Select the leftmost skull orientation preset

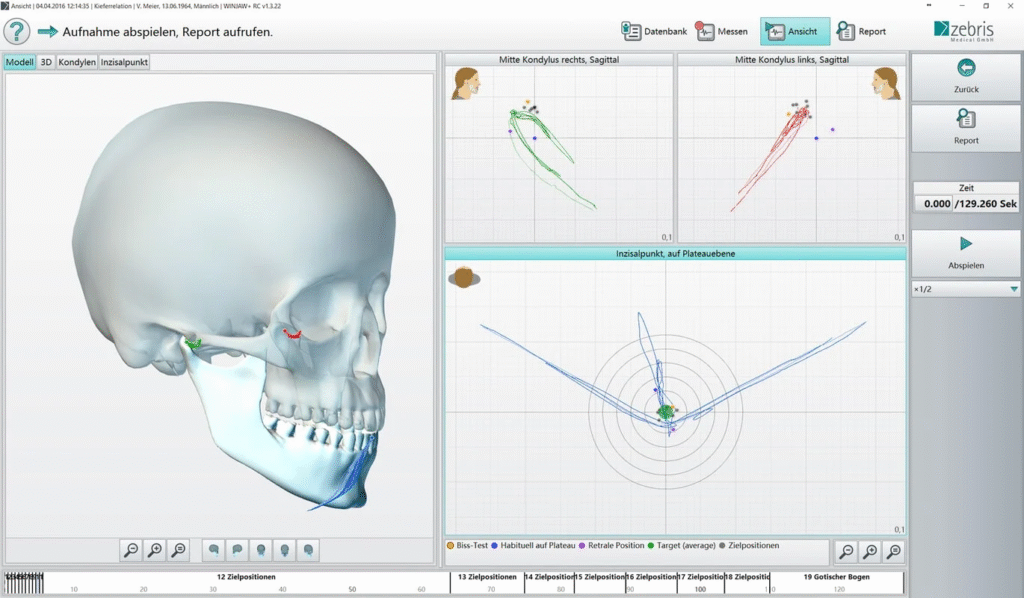click(213, 549)
